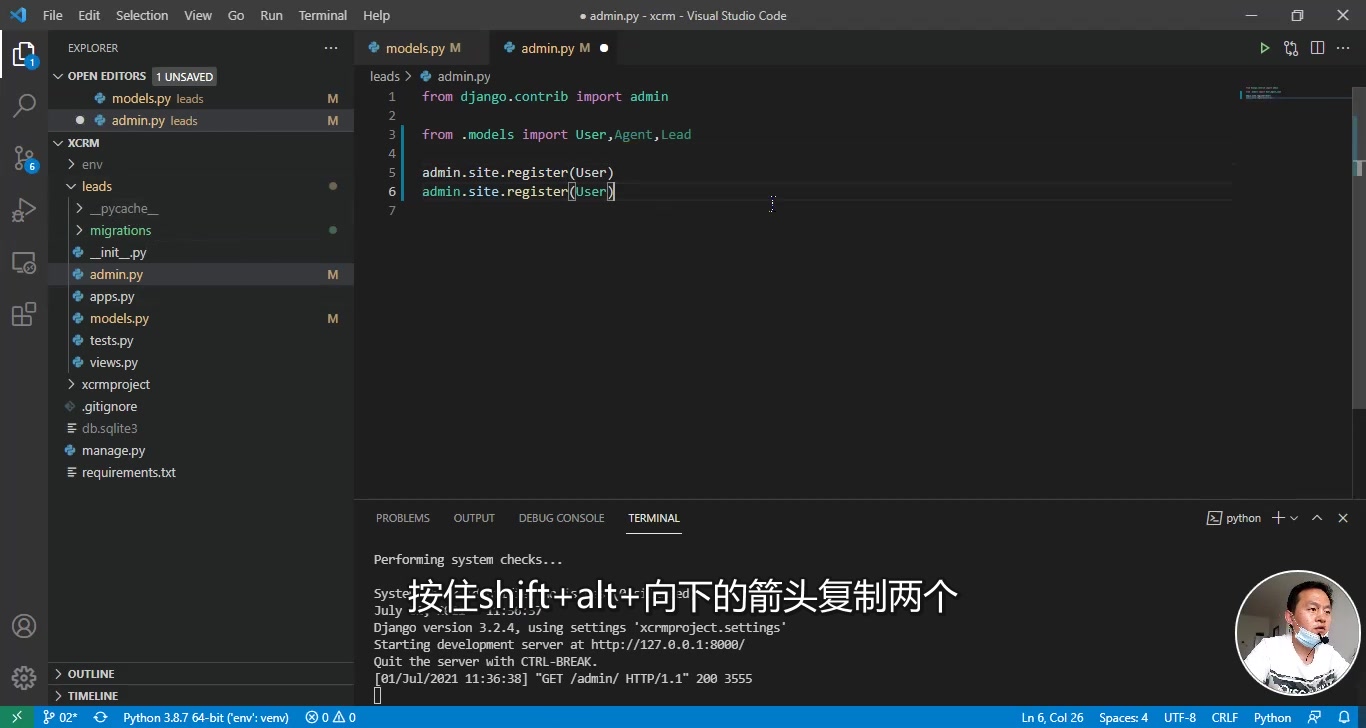Focus the terminal input cursor line

[x=378, y=695]
